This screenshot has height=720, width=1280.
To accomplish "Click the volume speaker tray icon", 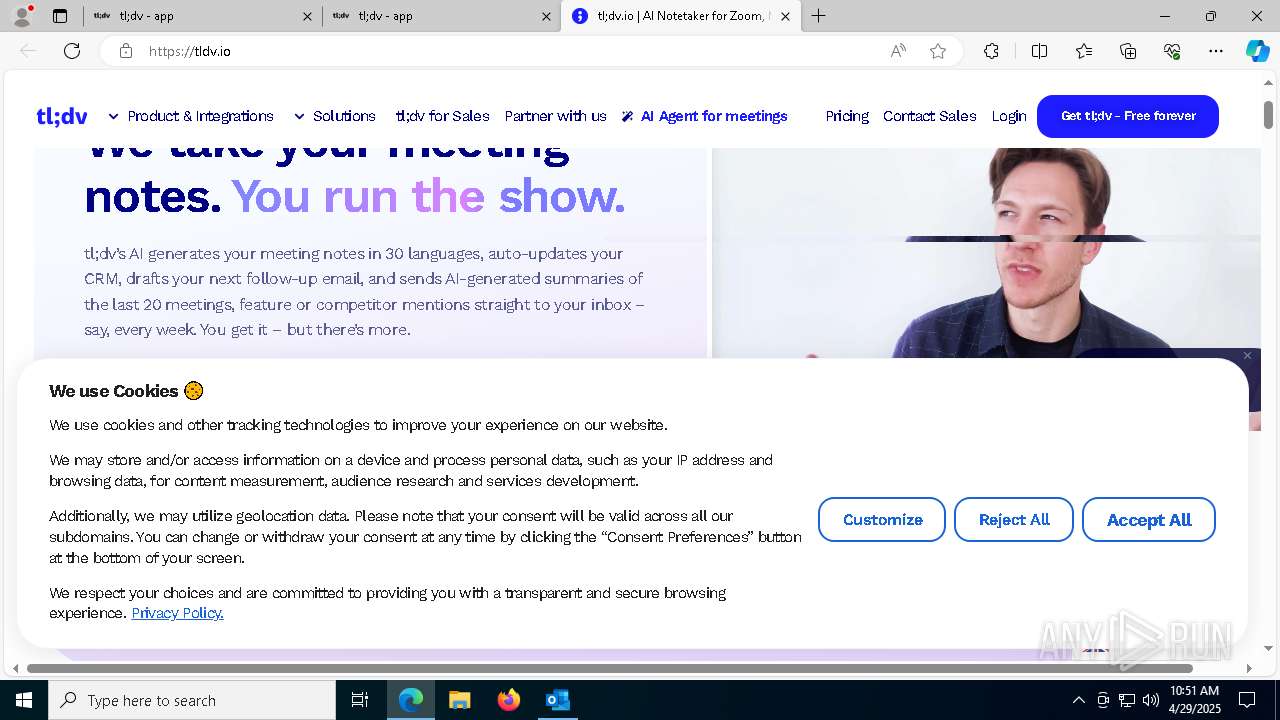I will 1151,700.
